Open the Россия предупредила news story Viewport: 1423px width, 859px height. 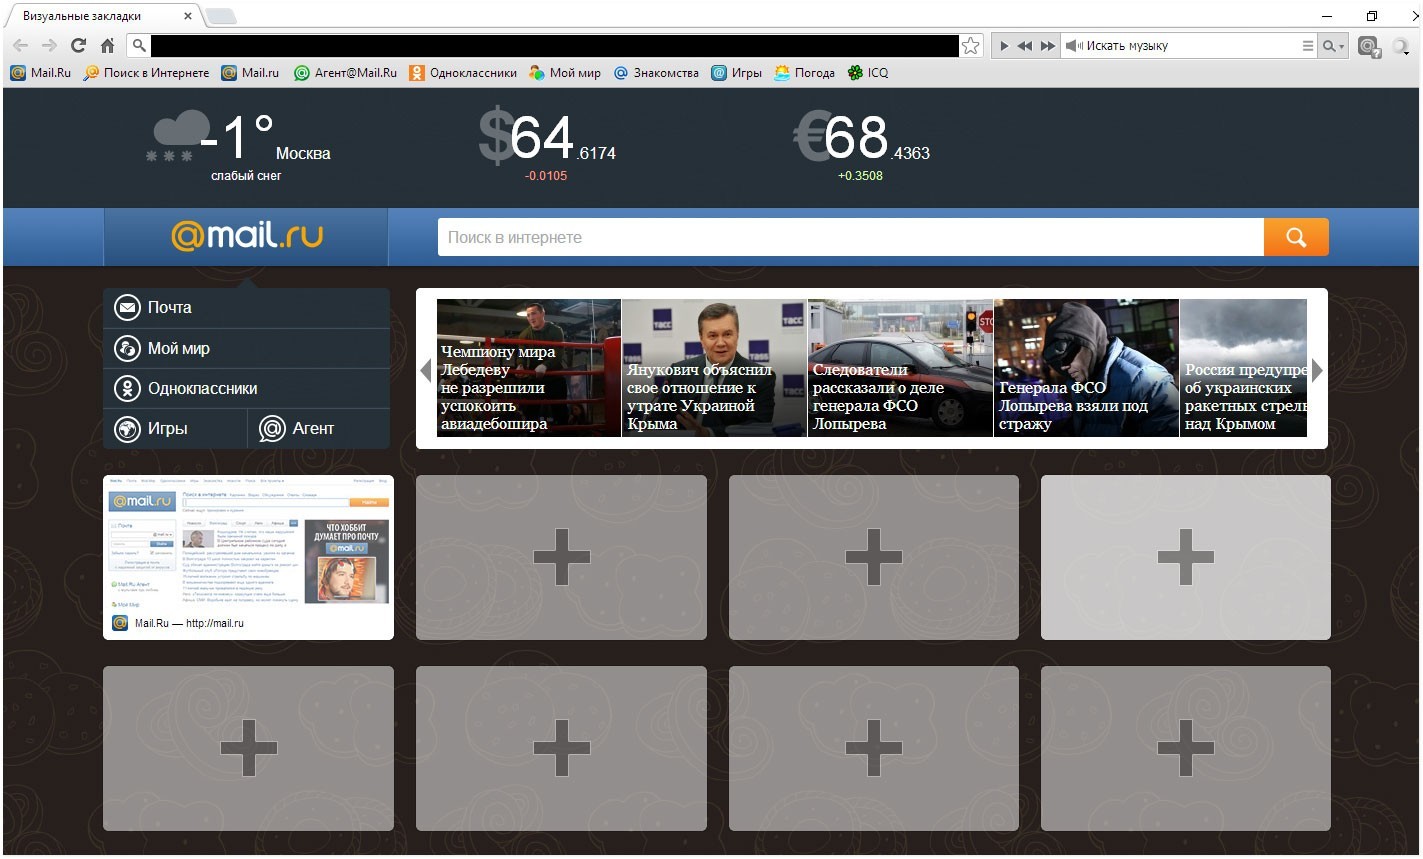click(1243, 368)
